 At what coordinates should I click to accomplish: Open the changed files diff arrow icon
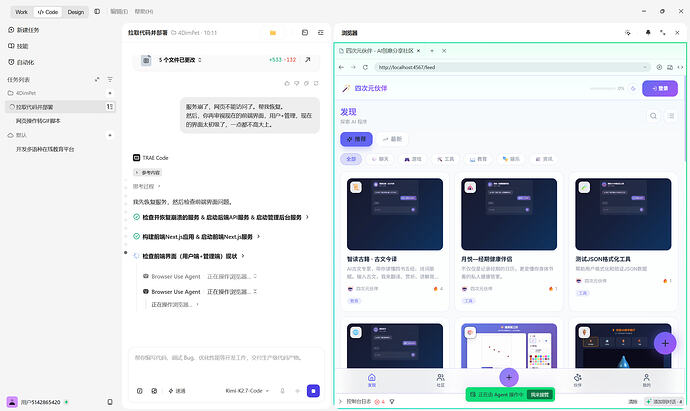pos(308,59)
